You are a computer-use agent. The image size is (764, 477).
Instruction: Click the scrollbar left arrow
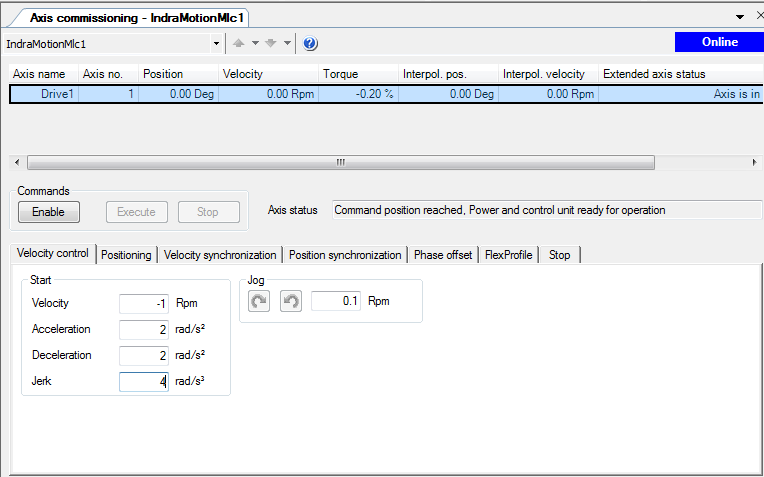click(17, 162)
